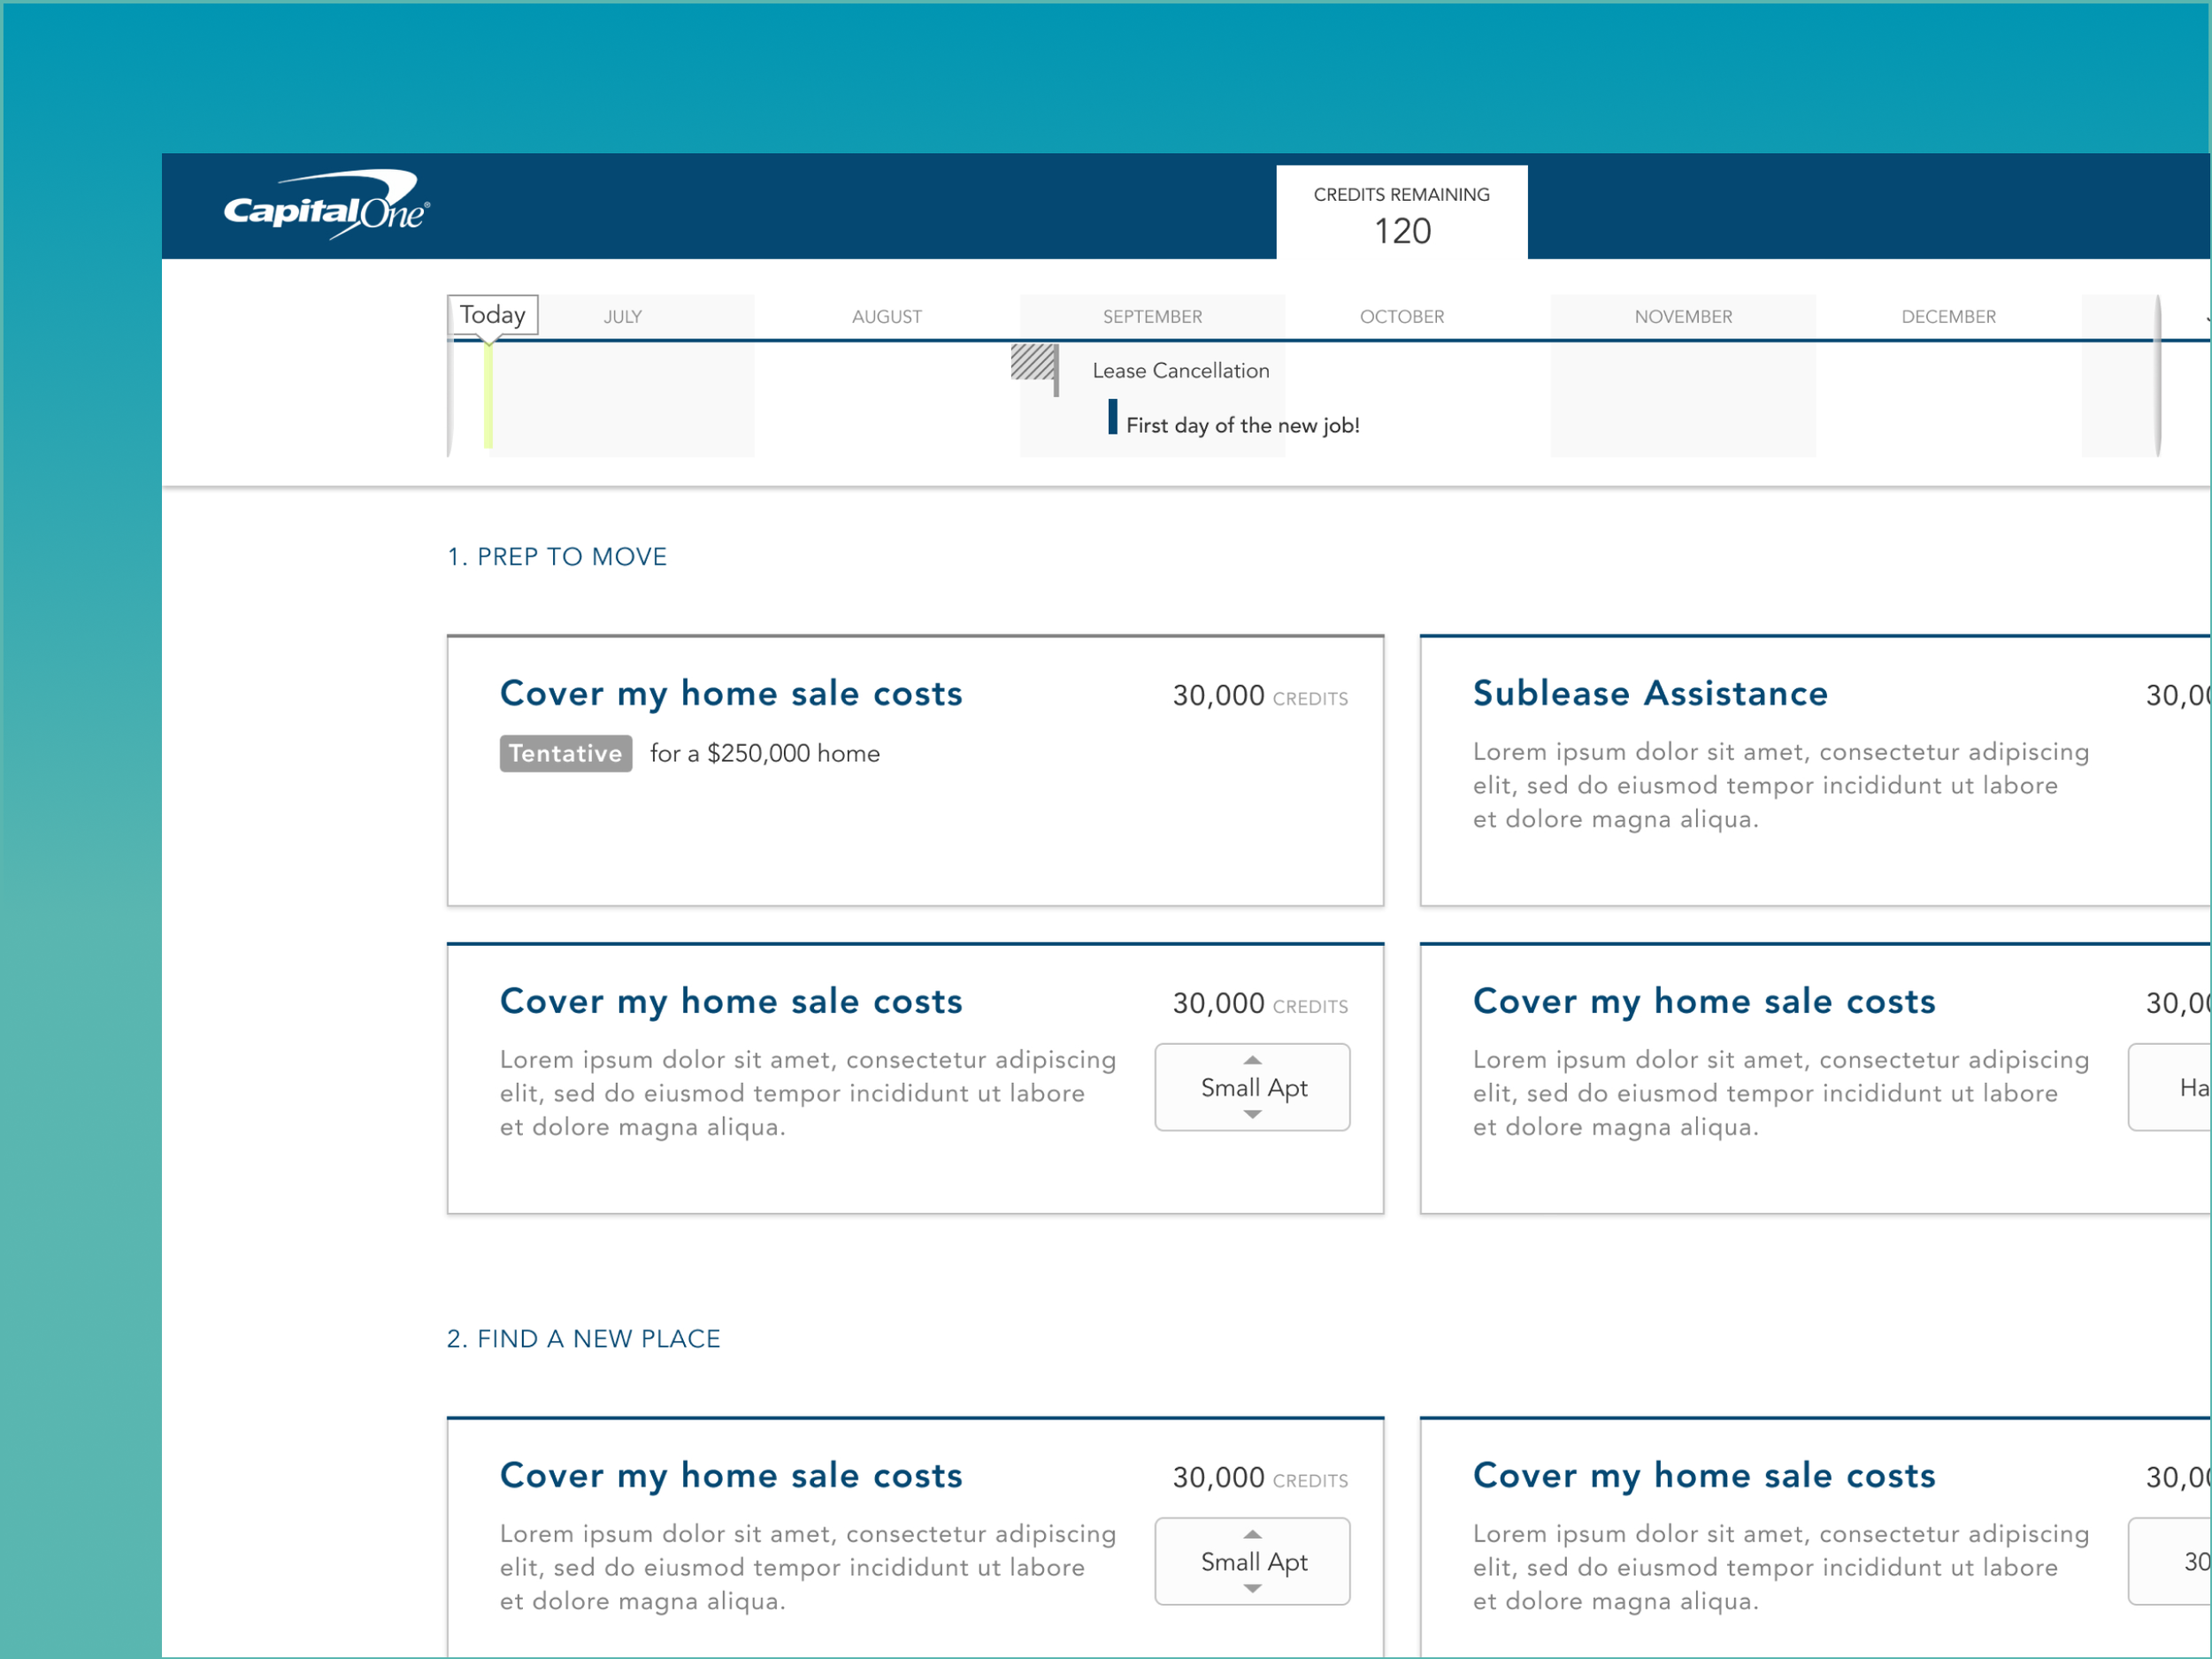Click the Capital One logo
Viewport: 2212px width, 1659px height.
click(326, 206)
